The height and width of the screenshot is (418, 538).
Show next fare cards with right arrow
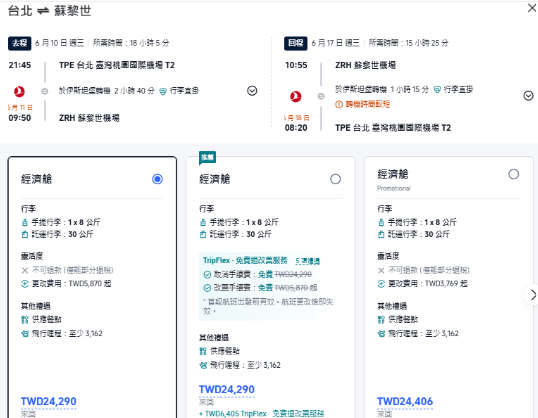[x=533, y=294]
